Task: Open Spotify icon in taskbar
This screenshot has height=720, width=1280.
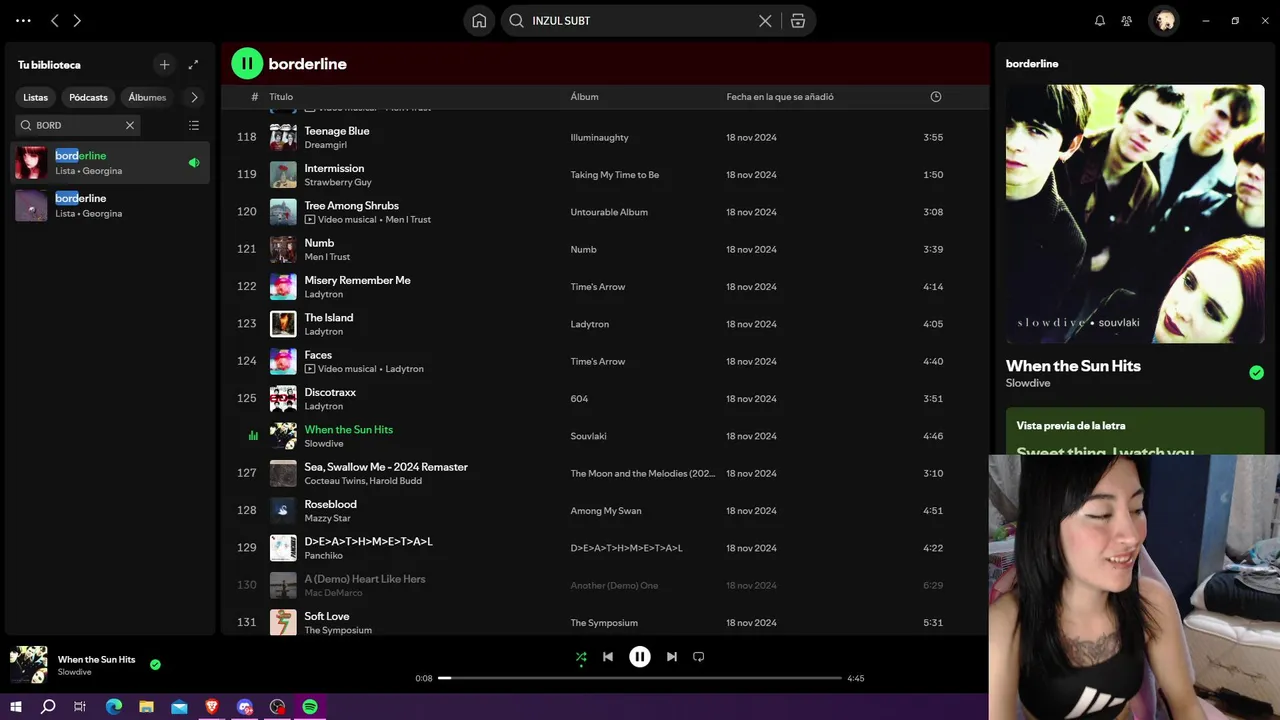Action: pos(310,707)
